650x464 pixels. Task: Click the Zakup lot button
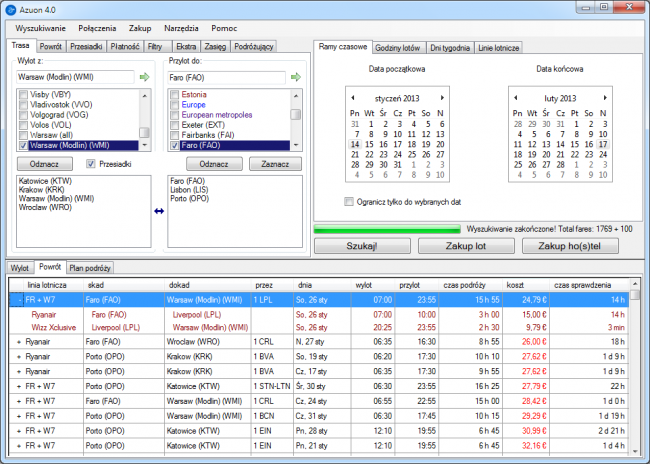pos(468,245)
